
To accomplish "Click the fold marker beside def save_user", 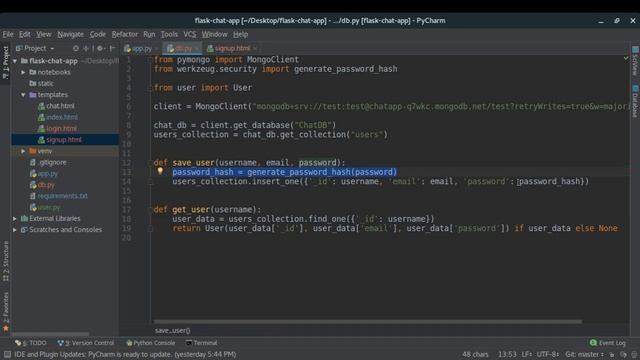I will click(x=150, y=162).
